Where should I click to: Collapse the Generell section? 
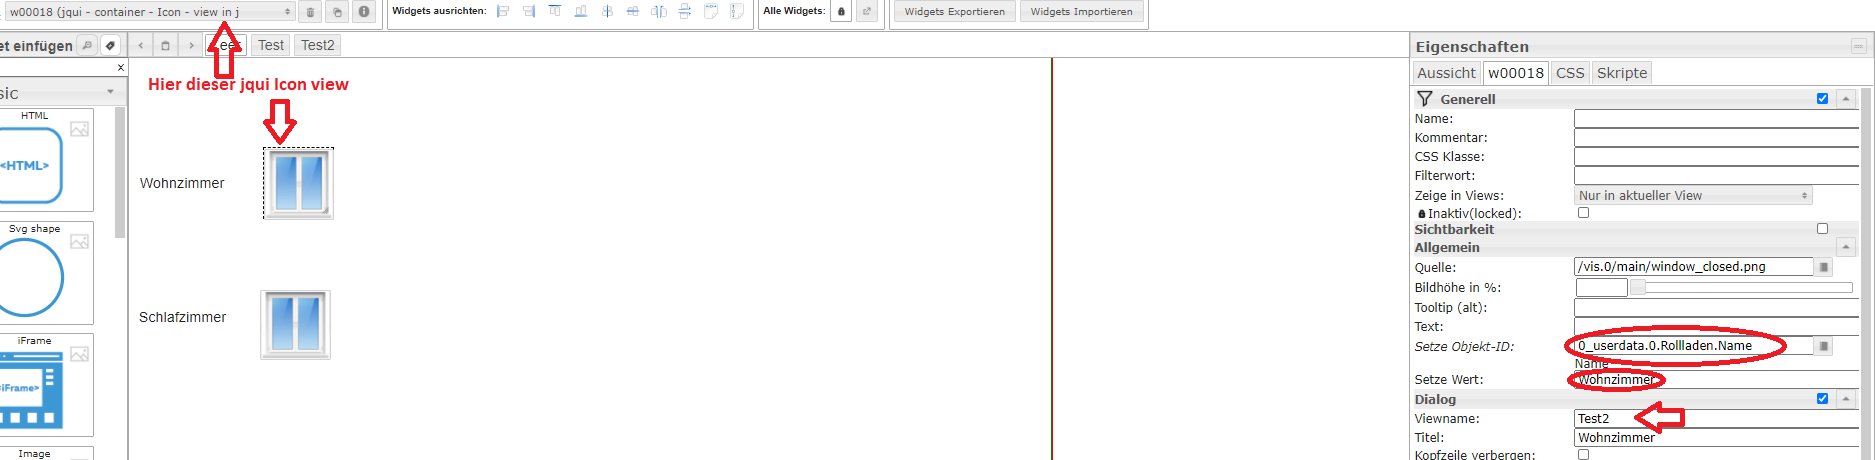click(x=1846, y=99)
